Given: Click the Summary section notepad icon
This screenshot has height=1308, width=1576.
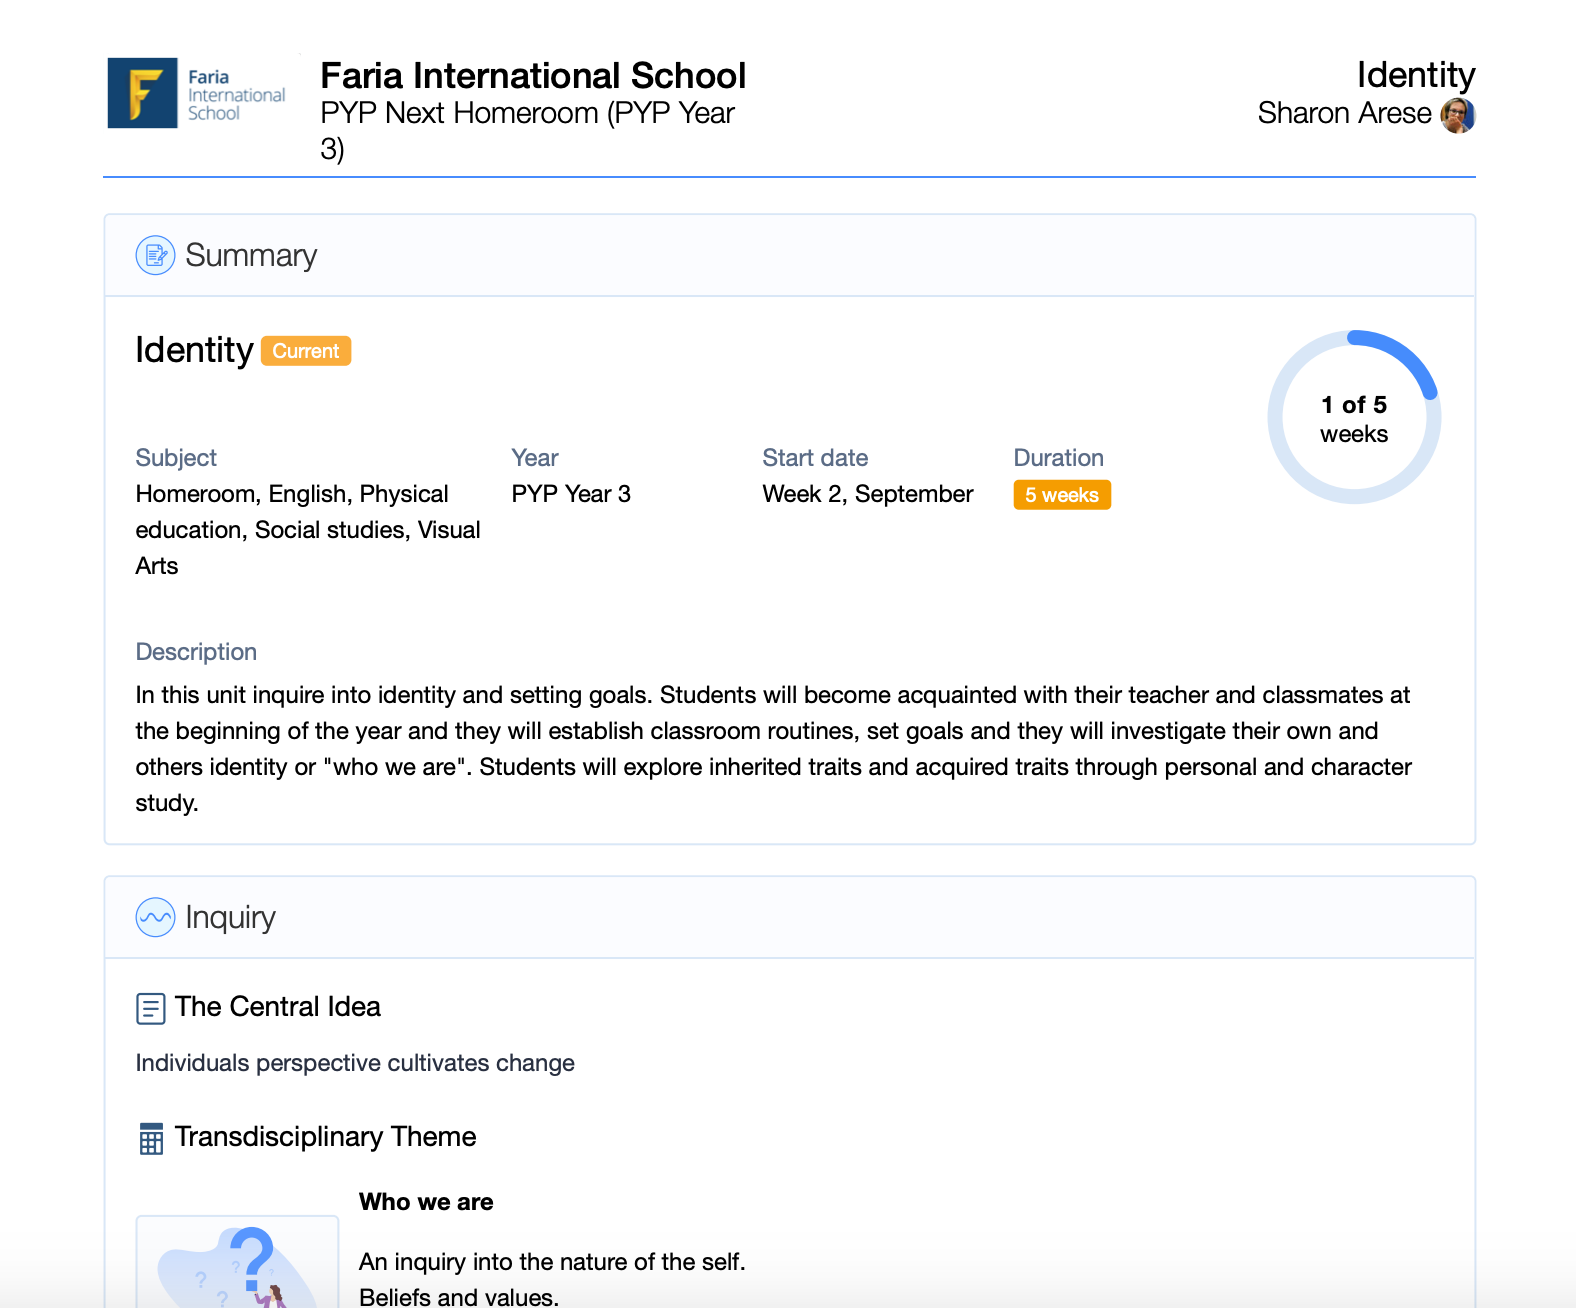Looking at the screenshot, I should tap(155, 256).
